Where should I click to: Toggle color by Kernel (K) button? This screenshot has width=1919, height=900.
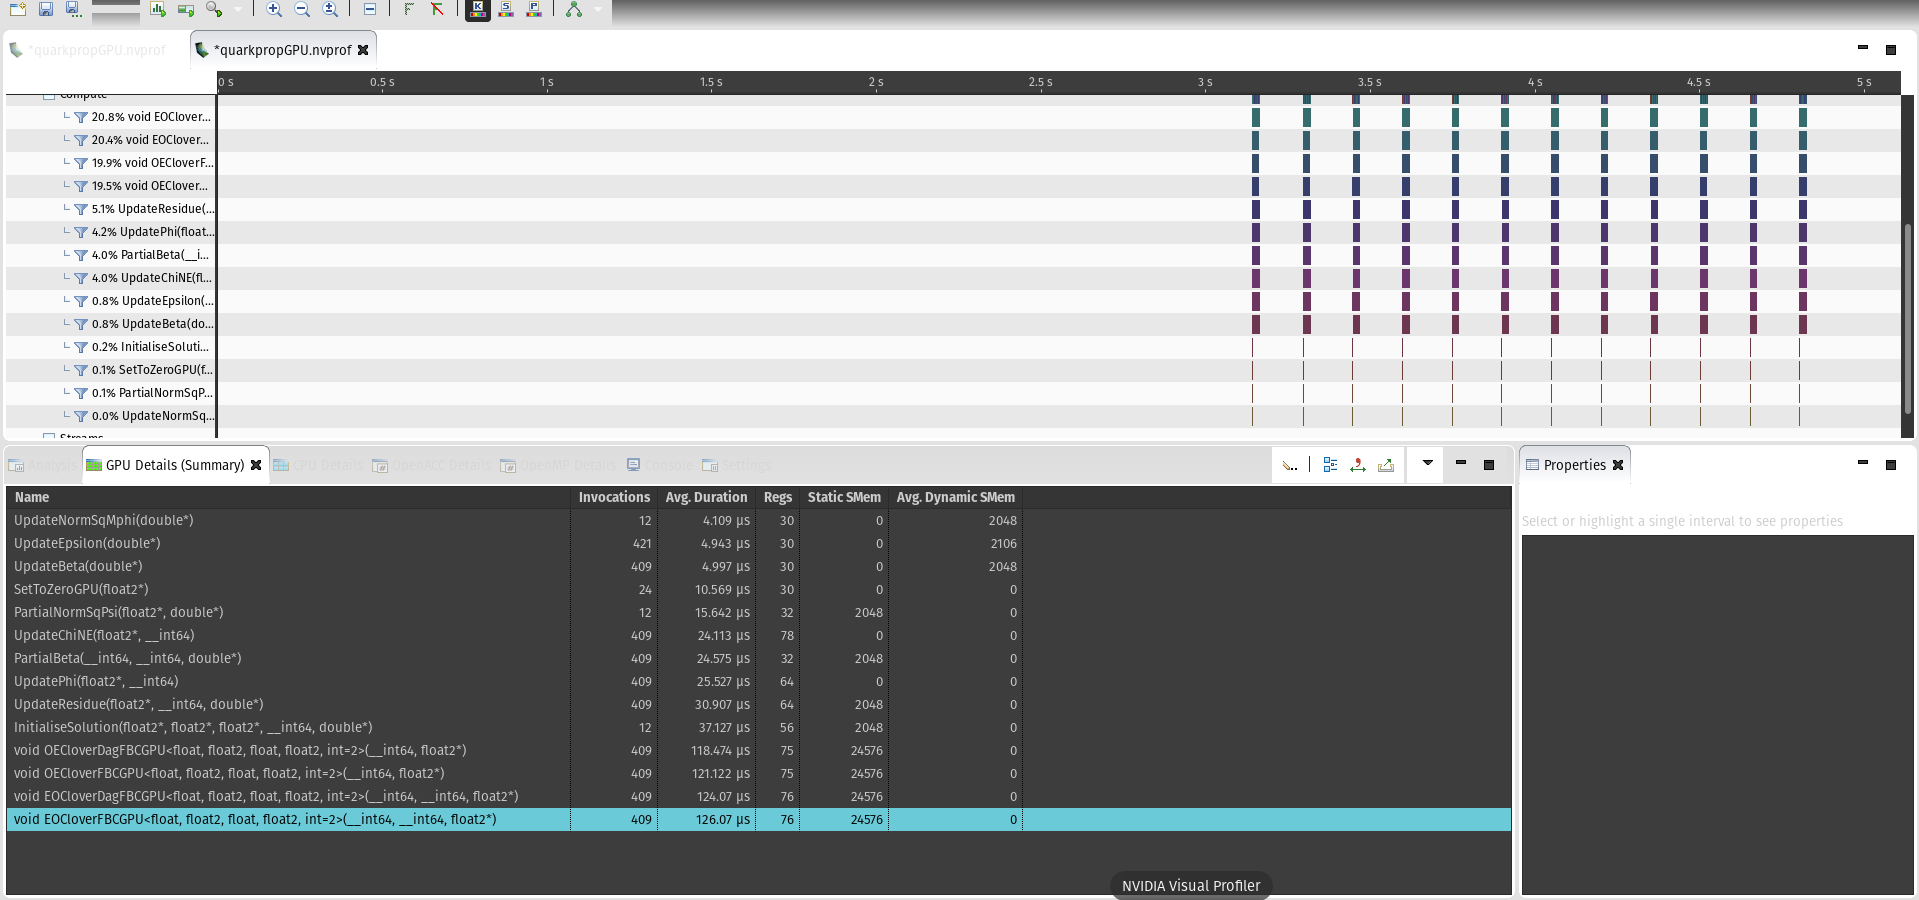click(x=478, y=10)
